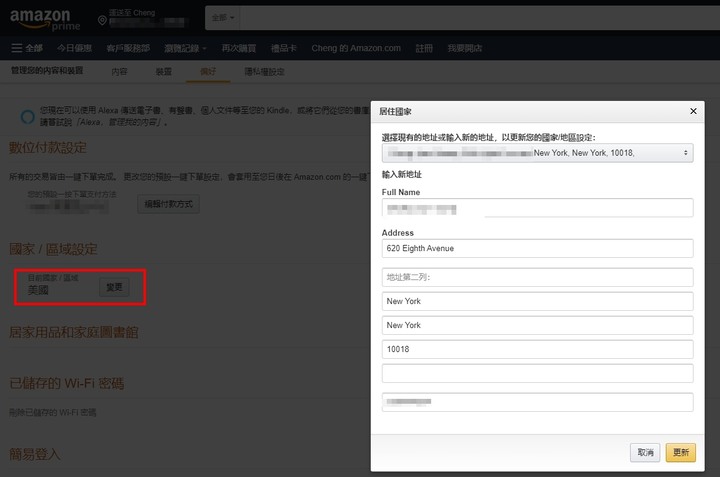
Task: Expand the 居家用品和家庭圖書館 section
Action: coord(73,332)
